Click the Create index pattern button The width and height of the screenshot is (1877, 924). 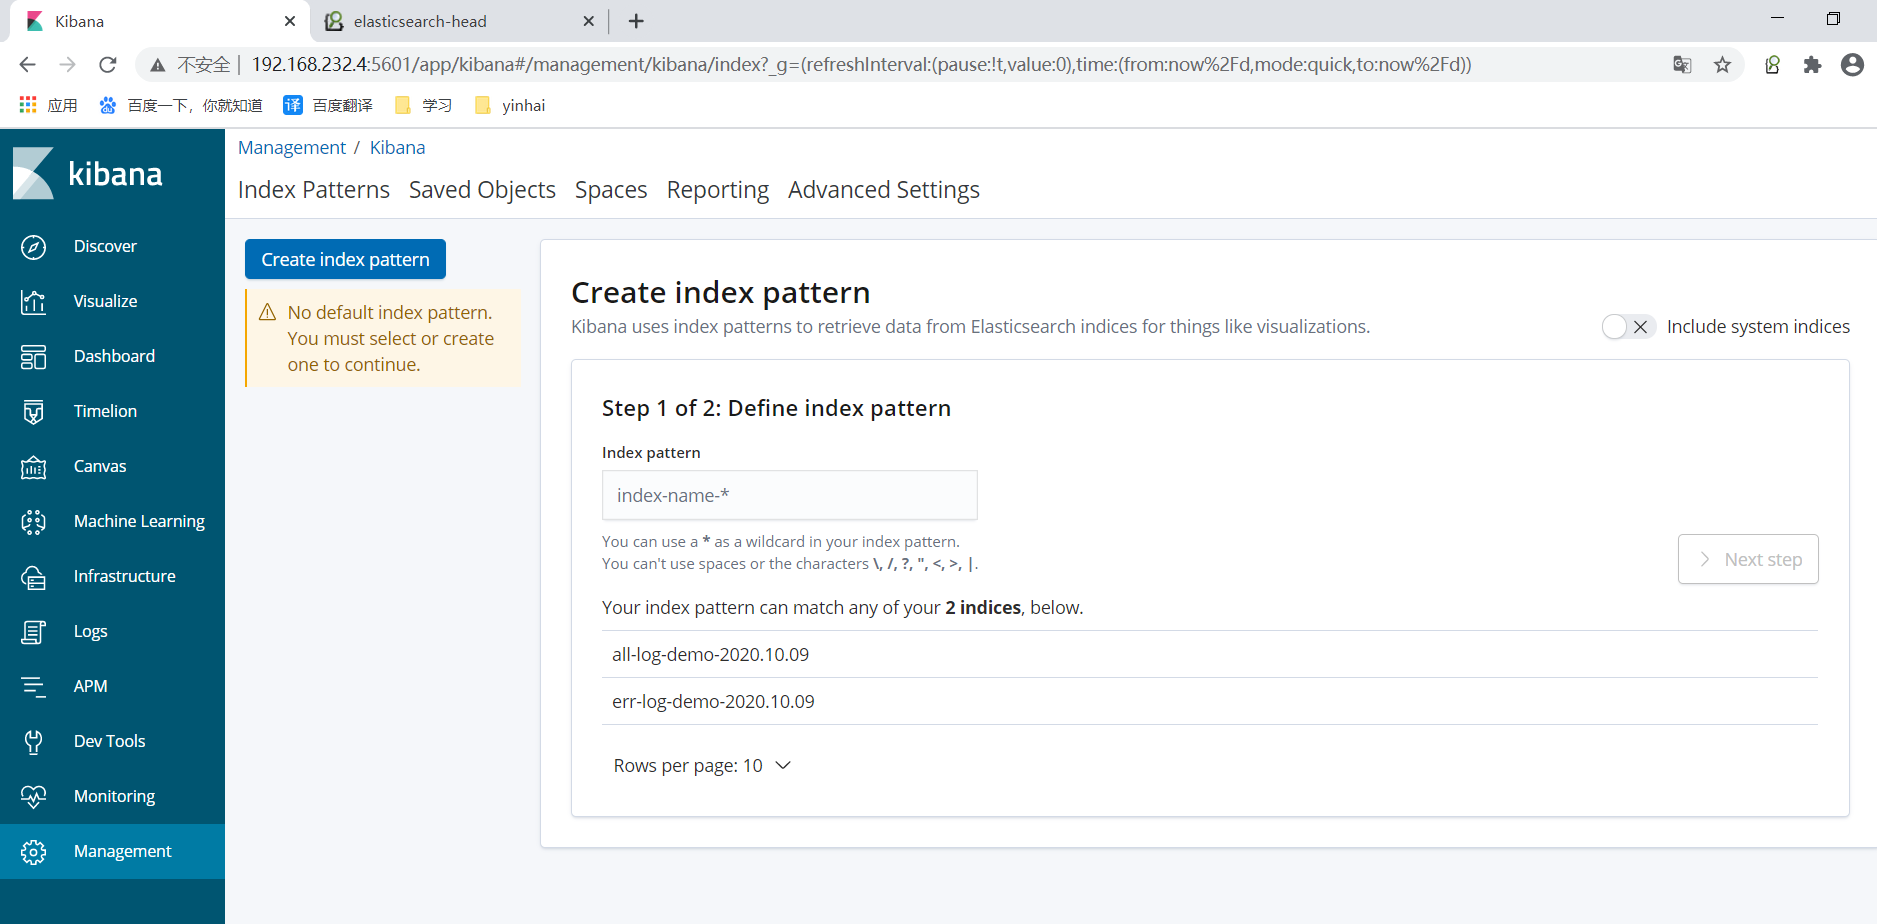[345, 259]
